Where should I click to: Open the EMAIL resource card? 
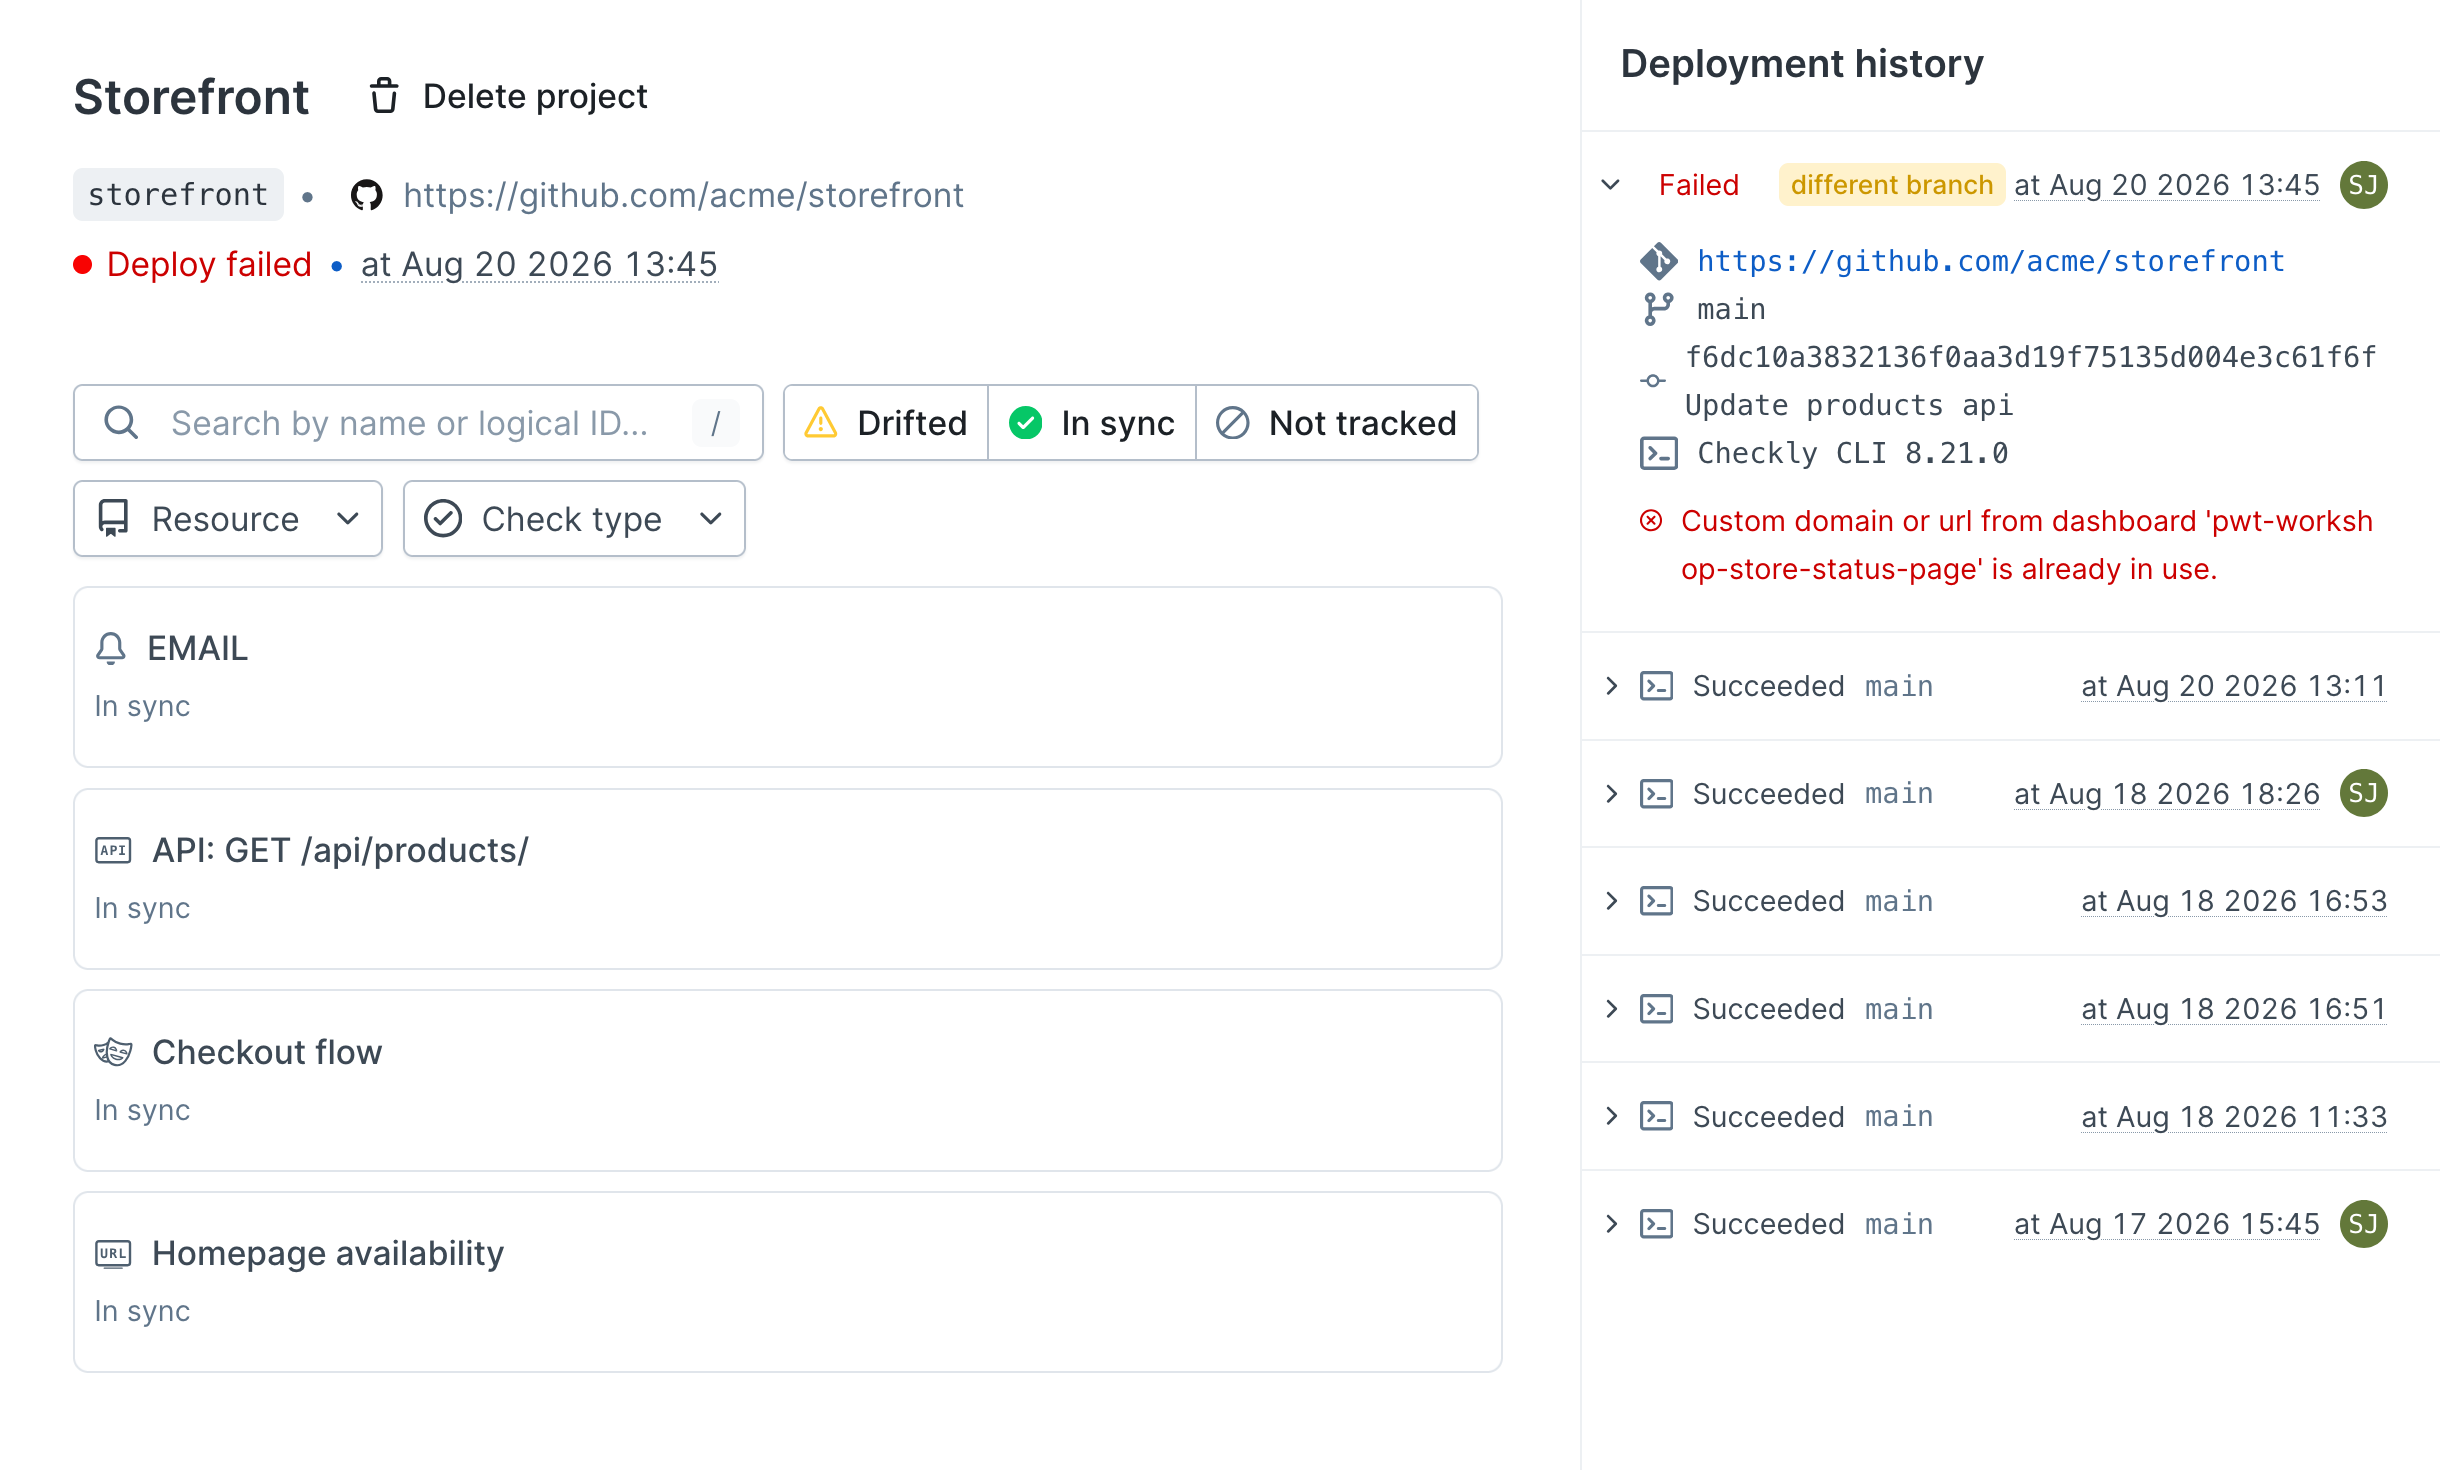coord(788,677)
